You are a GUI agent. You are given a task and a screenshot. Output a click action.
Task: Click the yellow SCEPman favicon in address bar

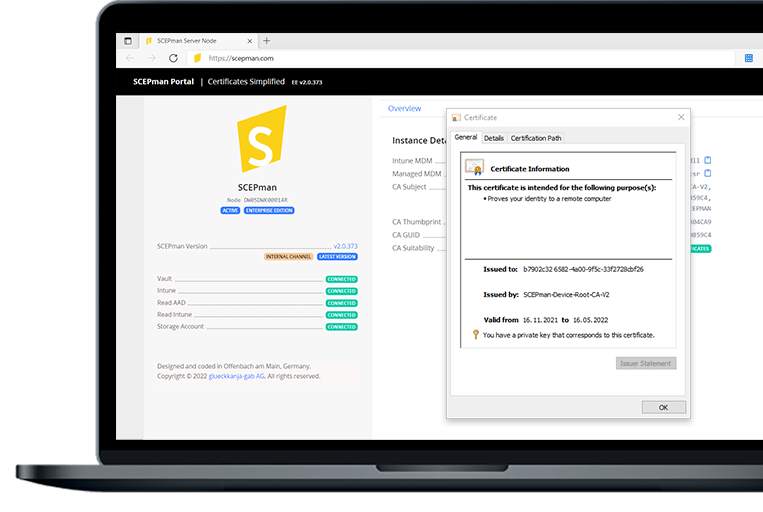click(x=197, y=58)
